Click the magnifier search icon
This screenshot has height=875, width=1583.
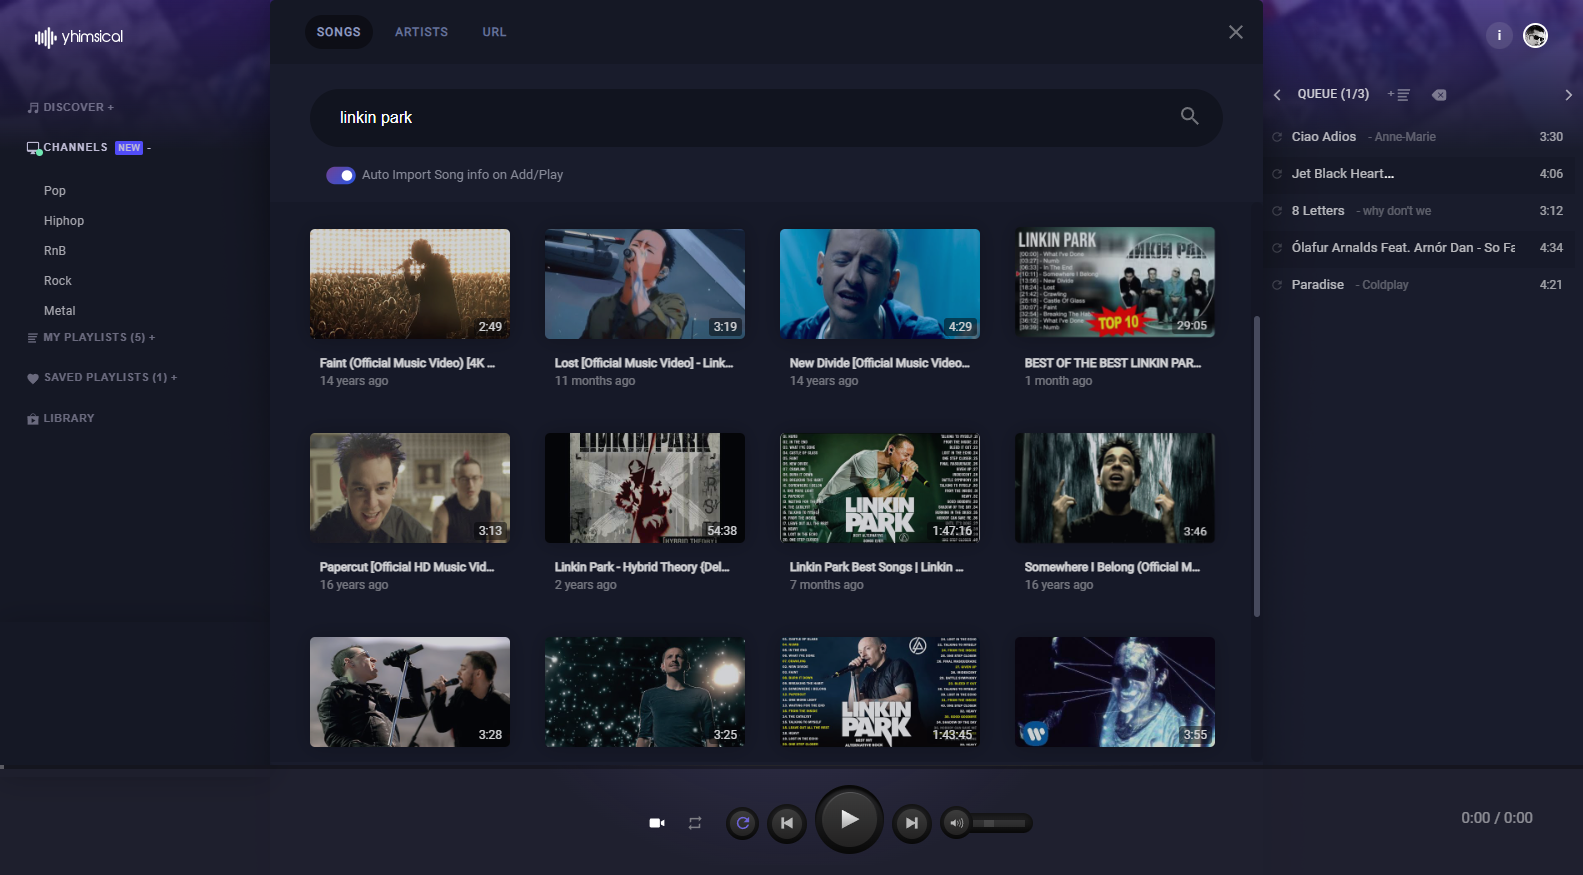pos(1189,116)
